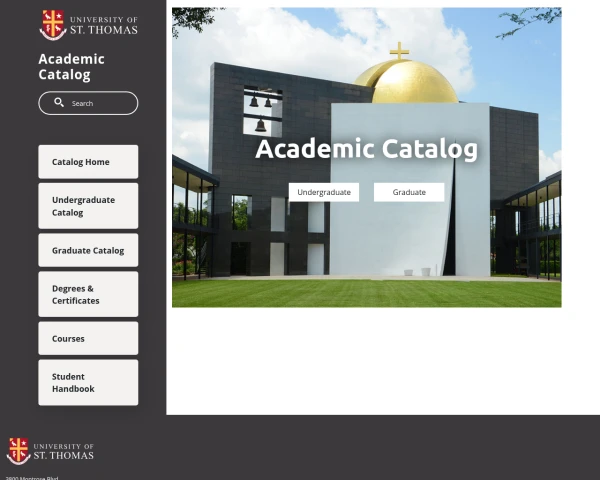Click the University of St. Thomas sidebar logo

(88, 25)
